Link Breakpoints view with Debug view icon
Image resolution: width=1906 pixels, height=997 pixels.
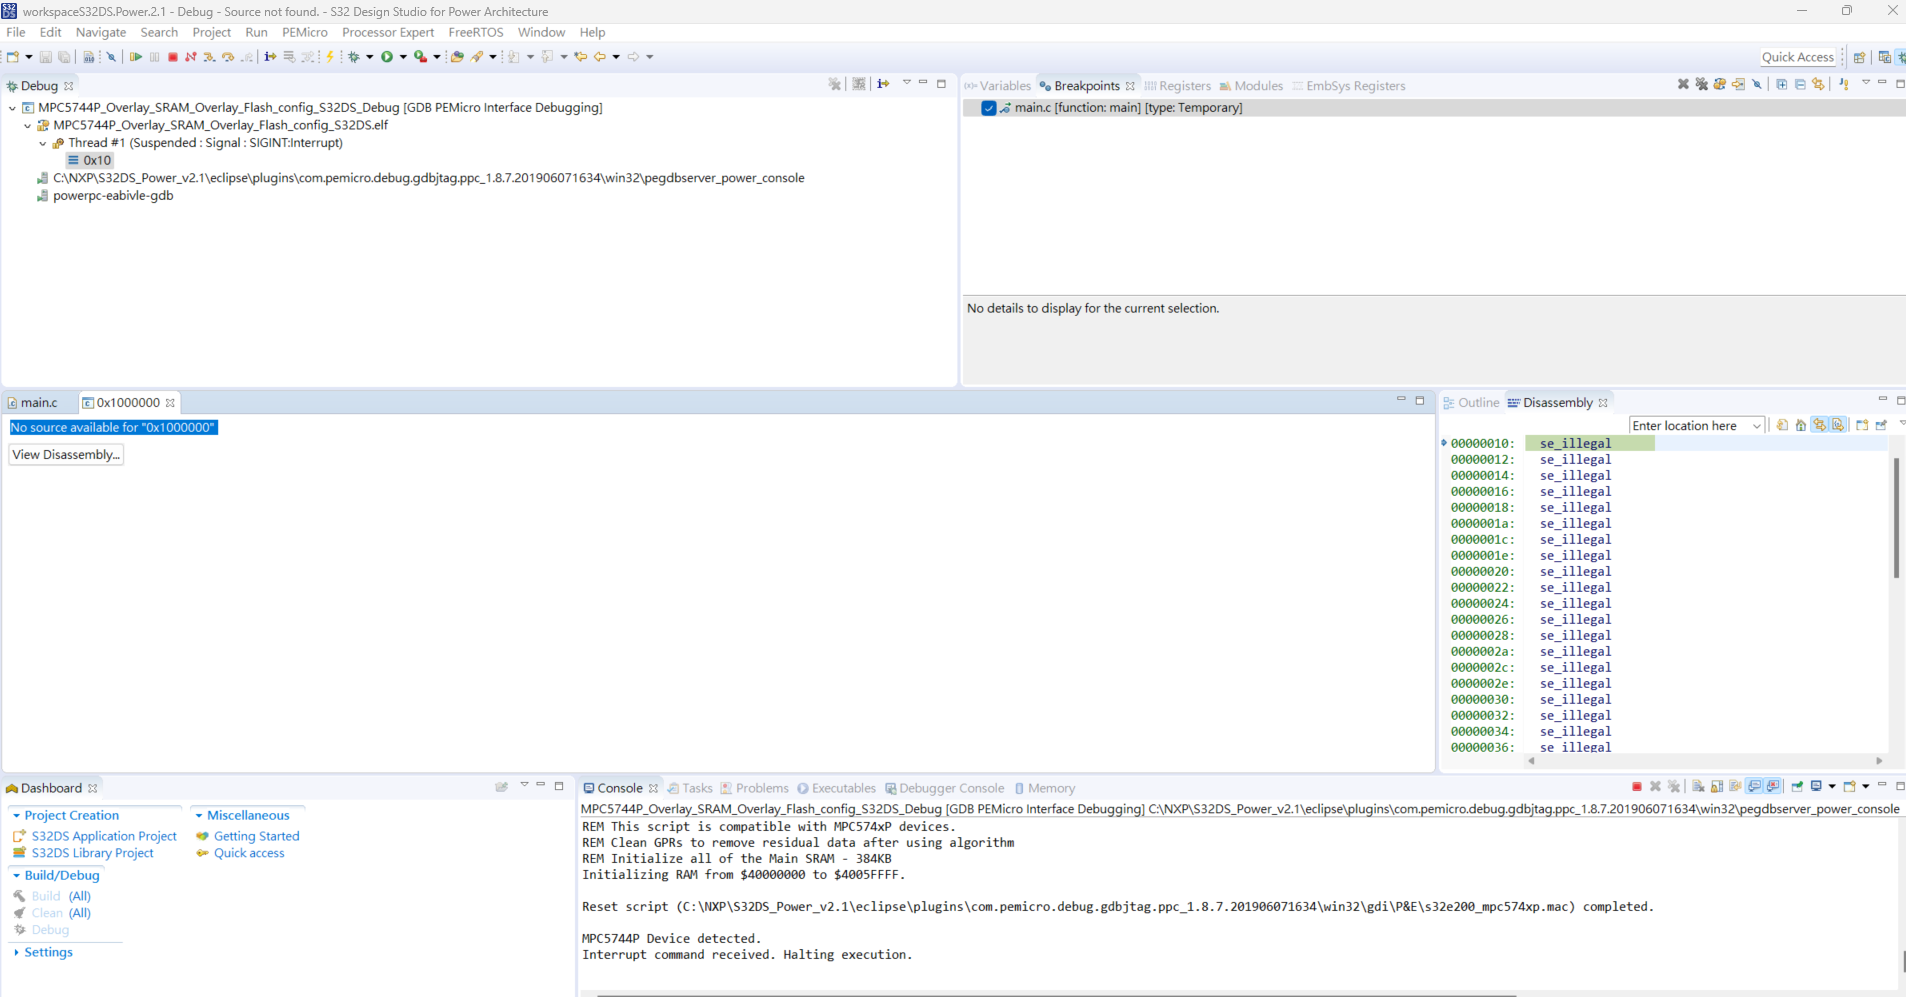tap(1818, 85)
